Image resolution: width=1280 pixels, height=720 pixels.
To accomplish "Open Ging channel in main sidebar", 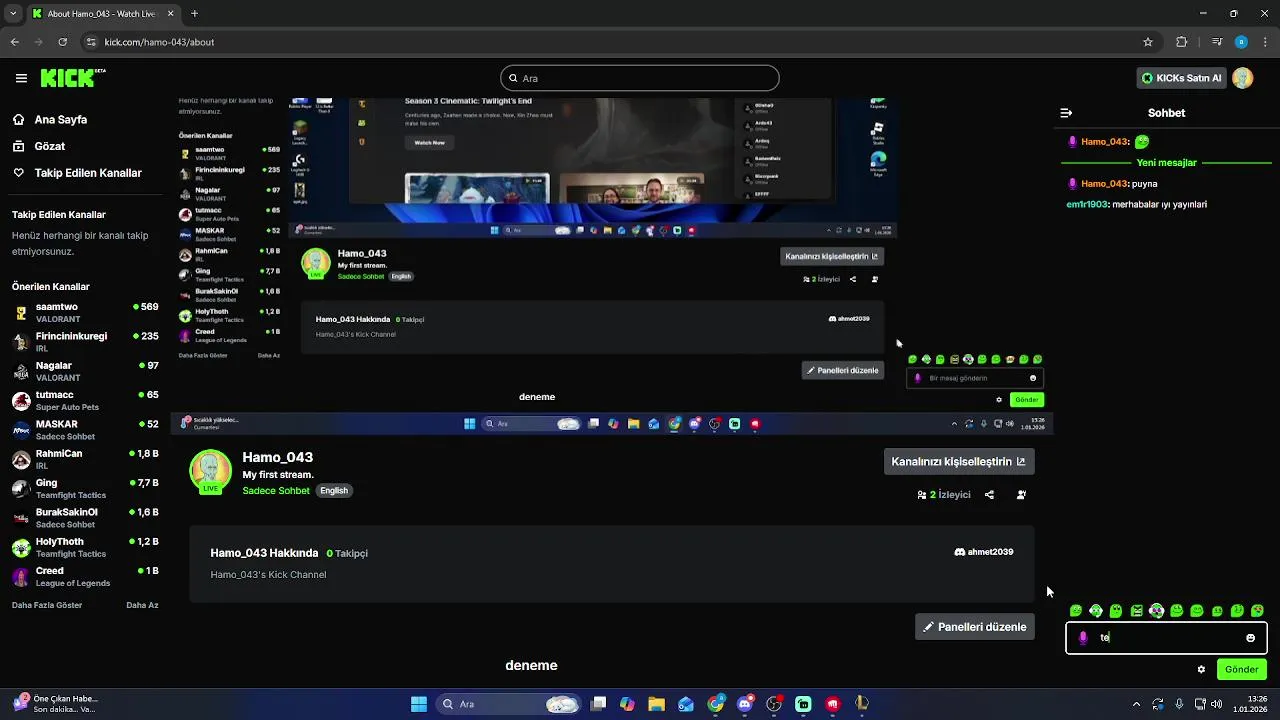I will 85,489.
